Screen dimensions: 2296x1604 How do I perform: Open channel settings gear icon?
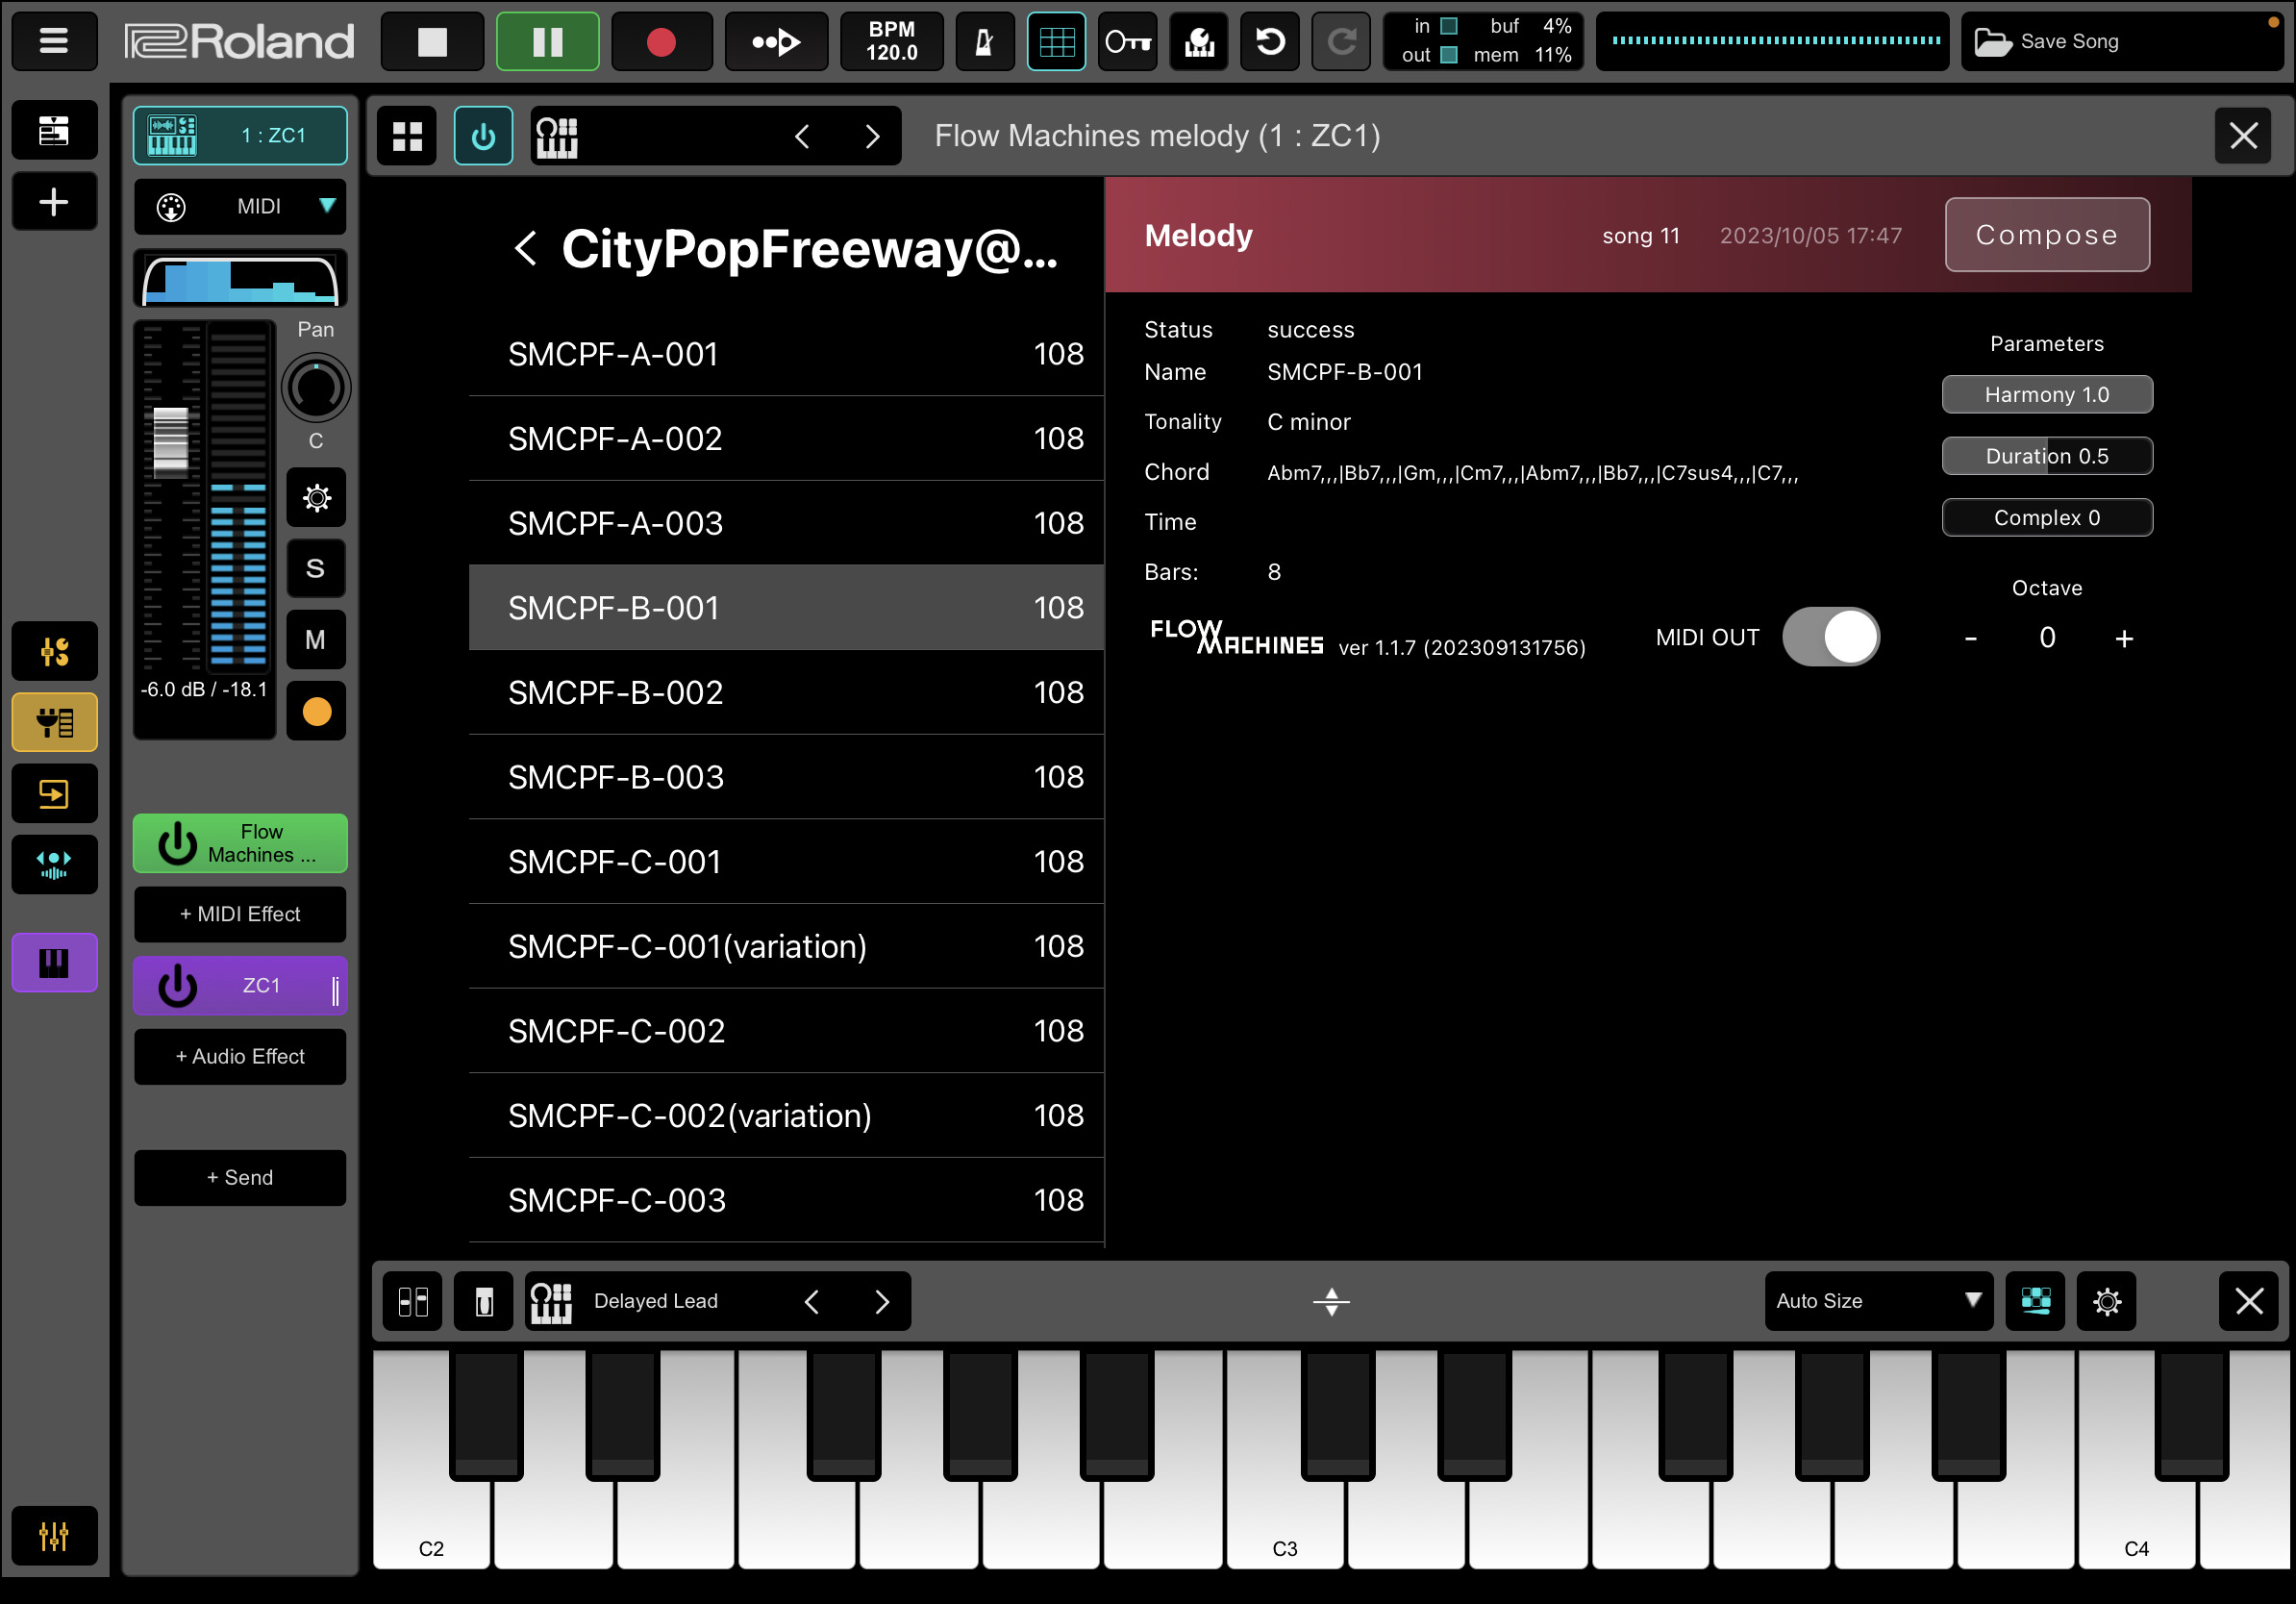[316, 498]
